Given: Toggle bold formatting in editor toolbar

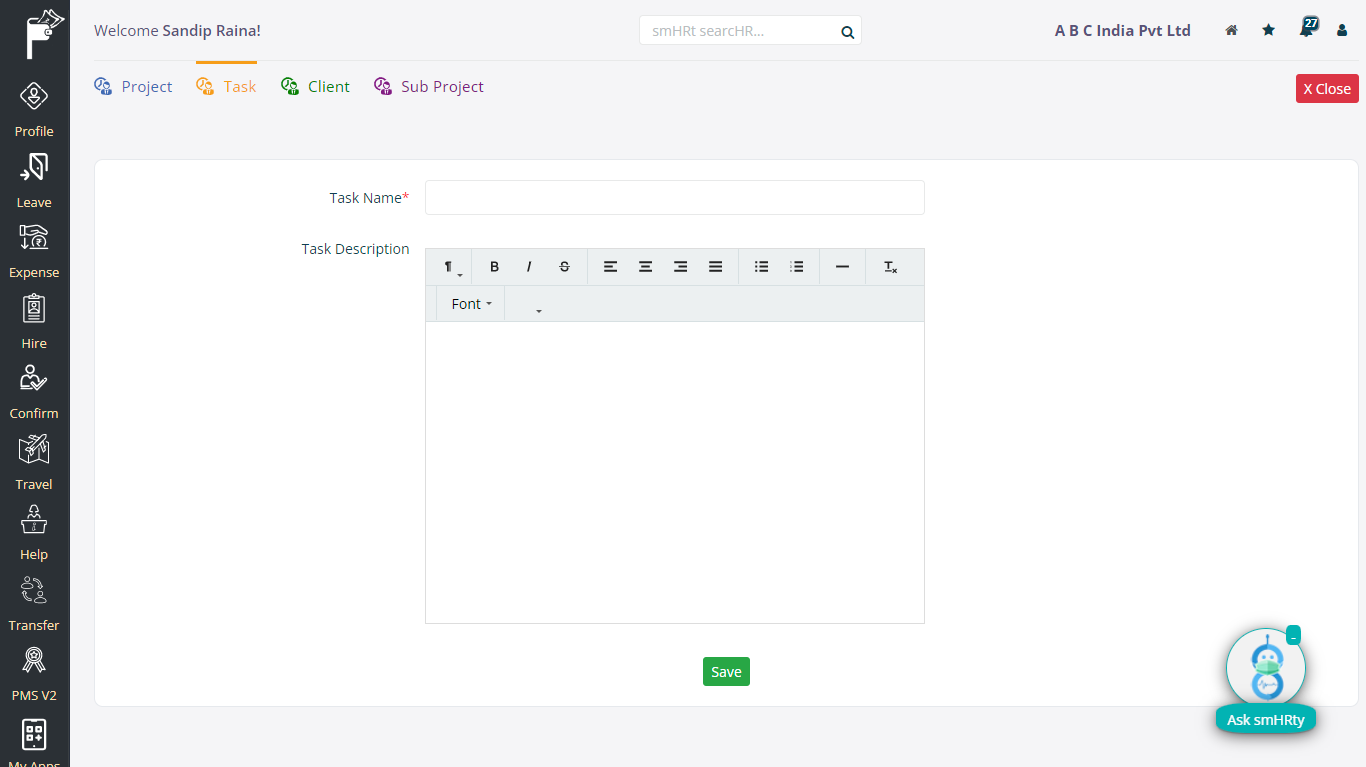Looking at the screenshot, I should 494,267.
